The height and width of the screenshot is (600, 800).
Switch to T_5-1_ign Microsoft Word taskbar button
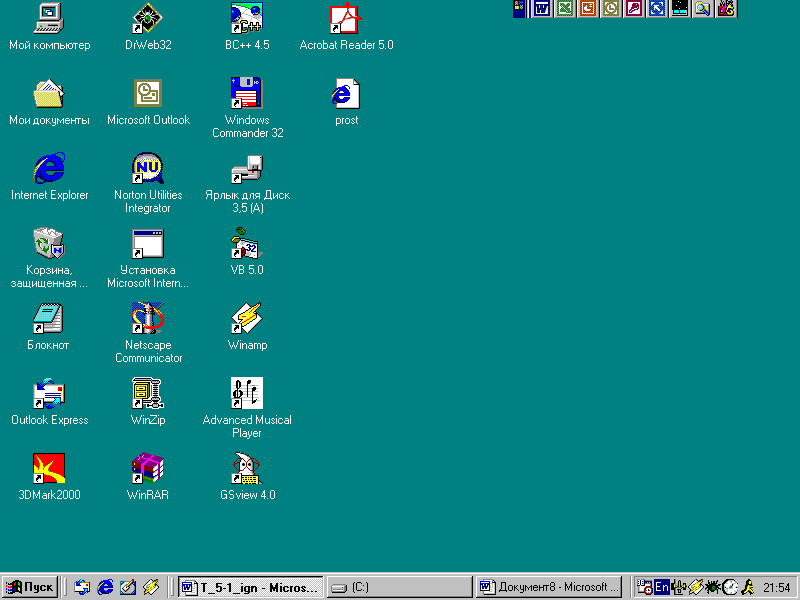point(251,587)
